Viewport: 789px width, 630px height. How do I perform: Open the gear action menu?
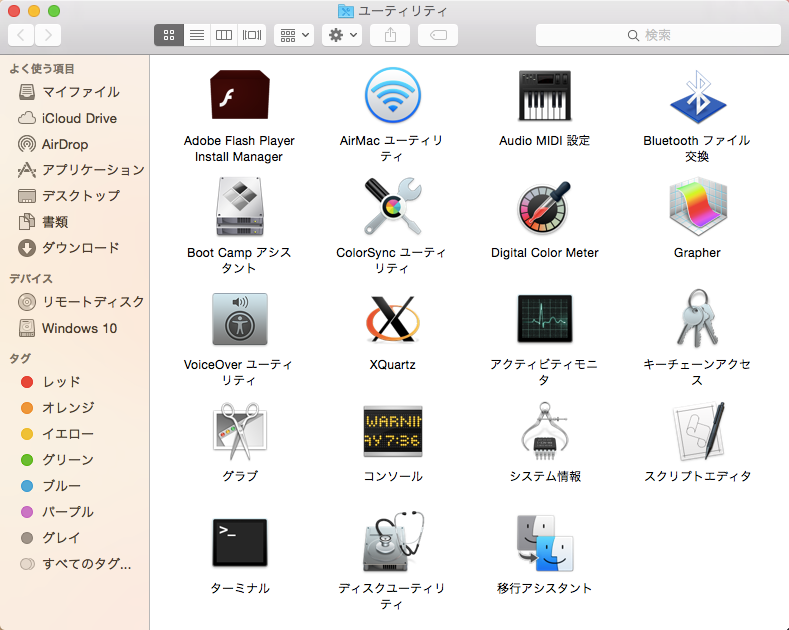(x=342, y=35)
